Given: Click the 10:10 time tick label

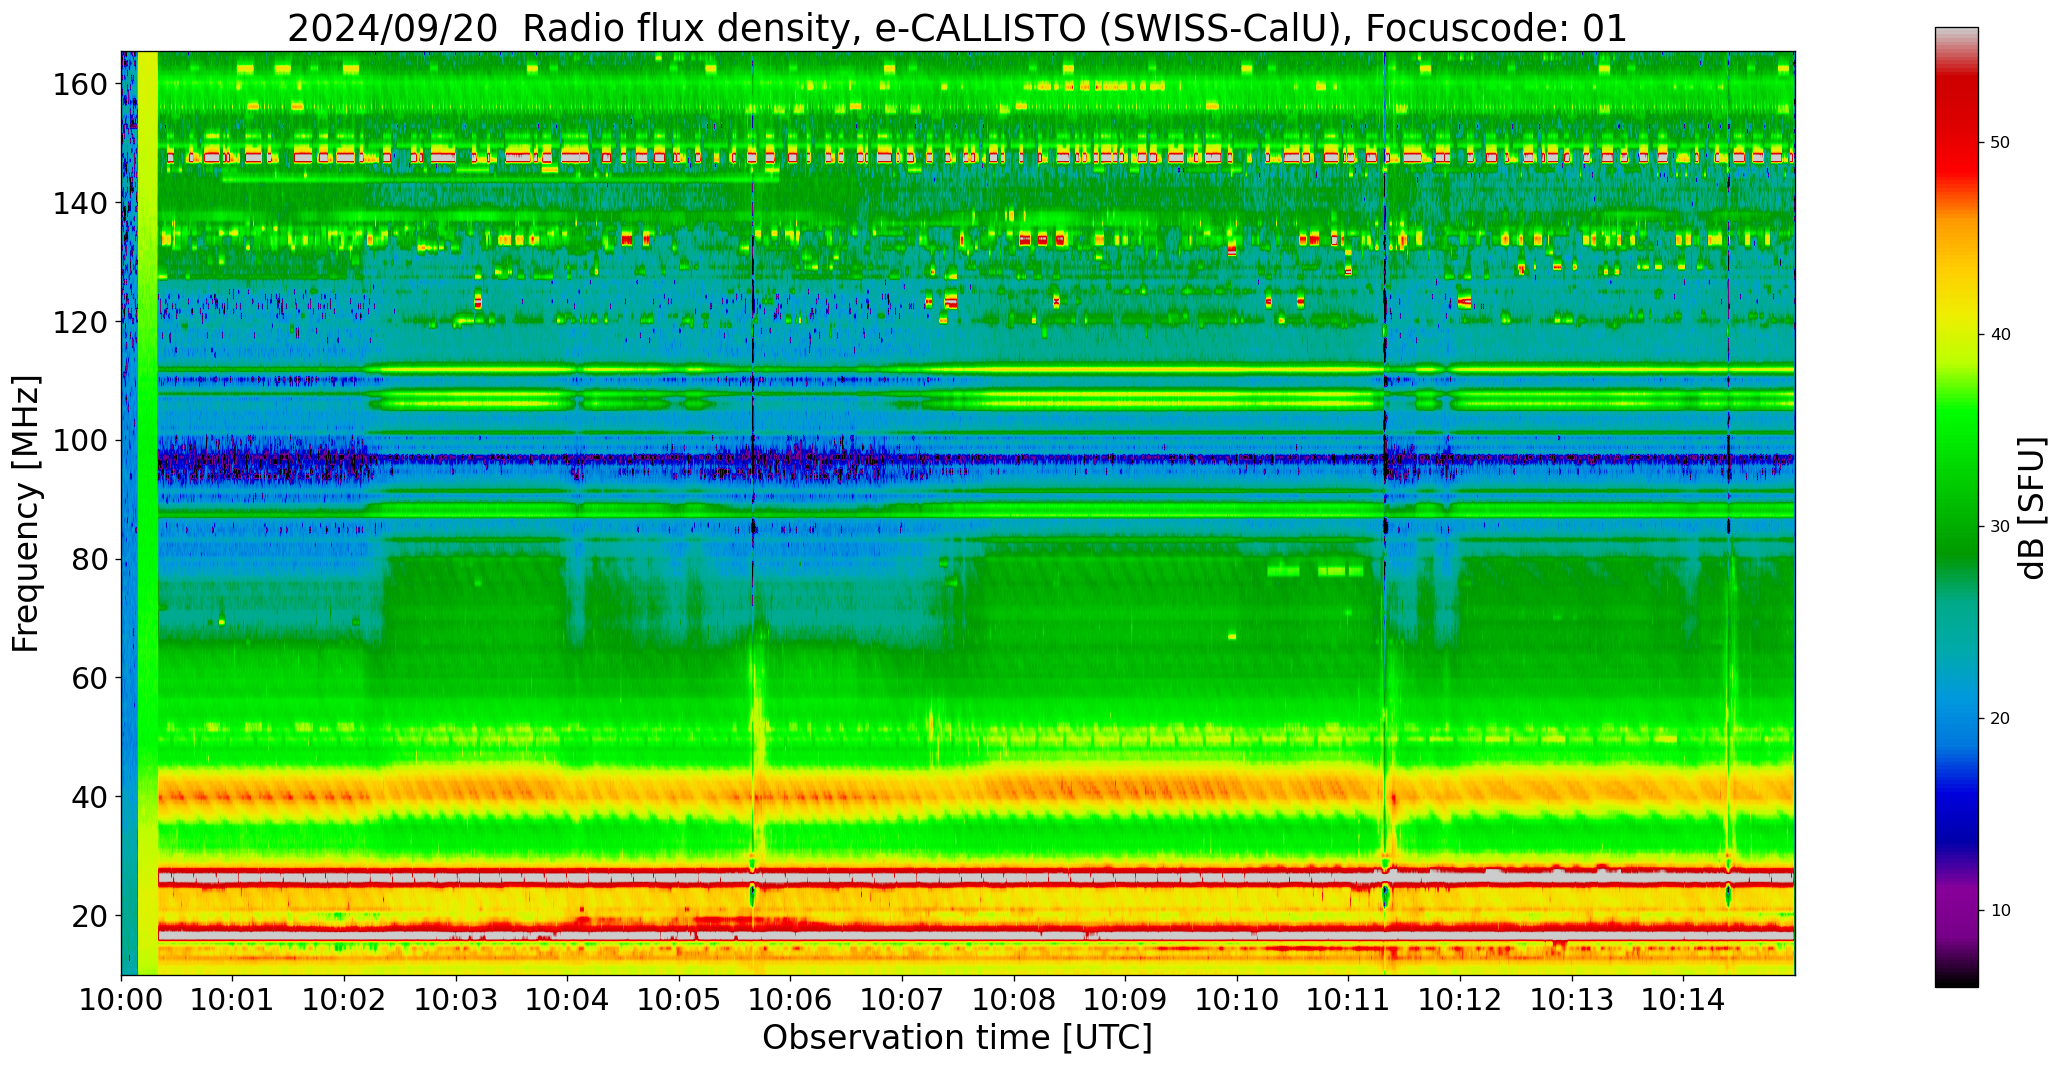Looking at the screenshot, I should point(1237,999).
